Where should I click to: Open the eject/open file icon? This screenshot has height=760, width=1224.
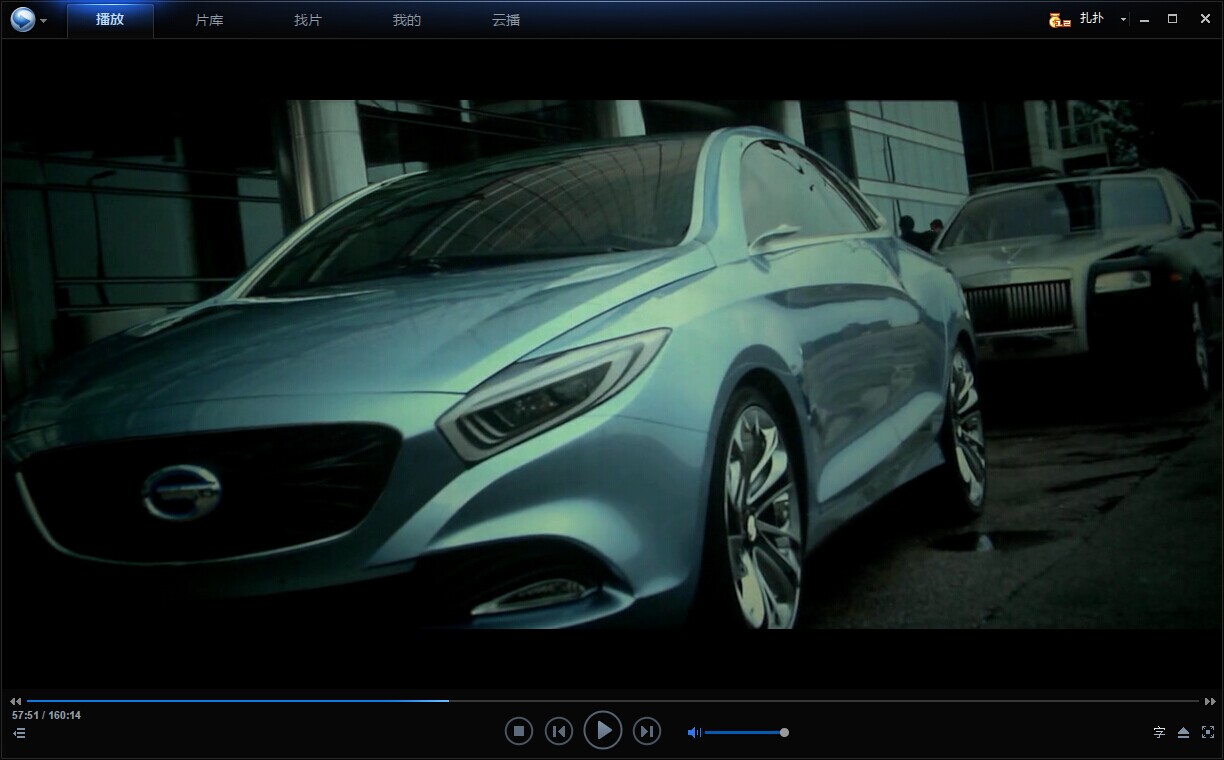(x=1183, y=733)
